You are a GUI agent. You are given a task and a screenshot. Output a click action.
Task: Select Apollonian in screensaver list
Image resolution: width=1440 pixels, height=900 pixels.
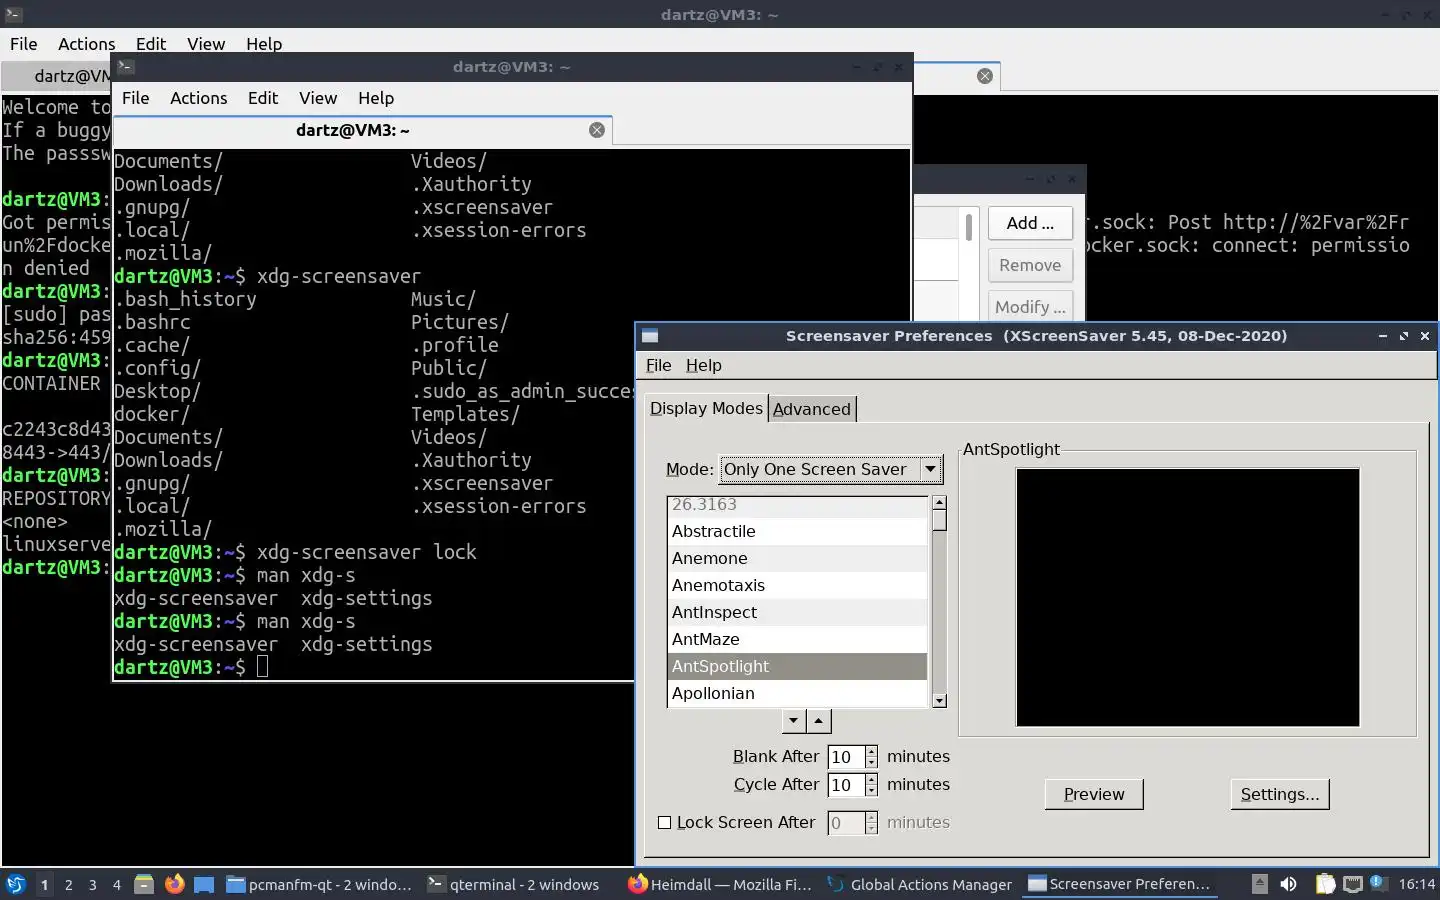(797, 693)
